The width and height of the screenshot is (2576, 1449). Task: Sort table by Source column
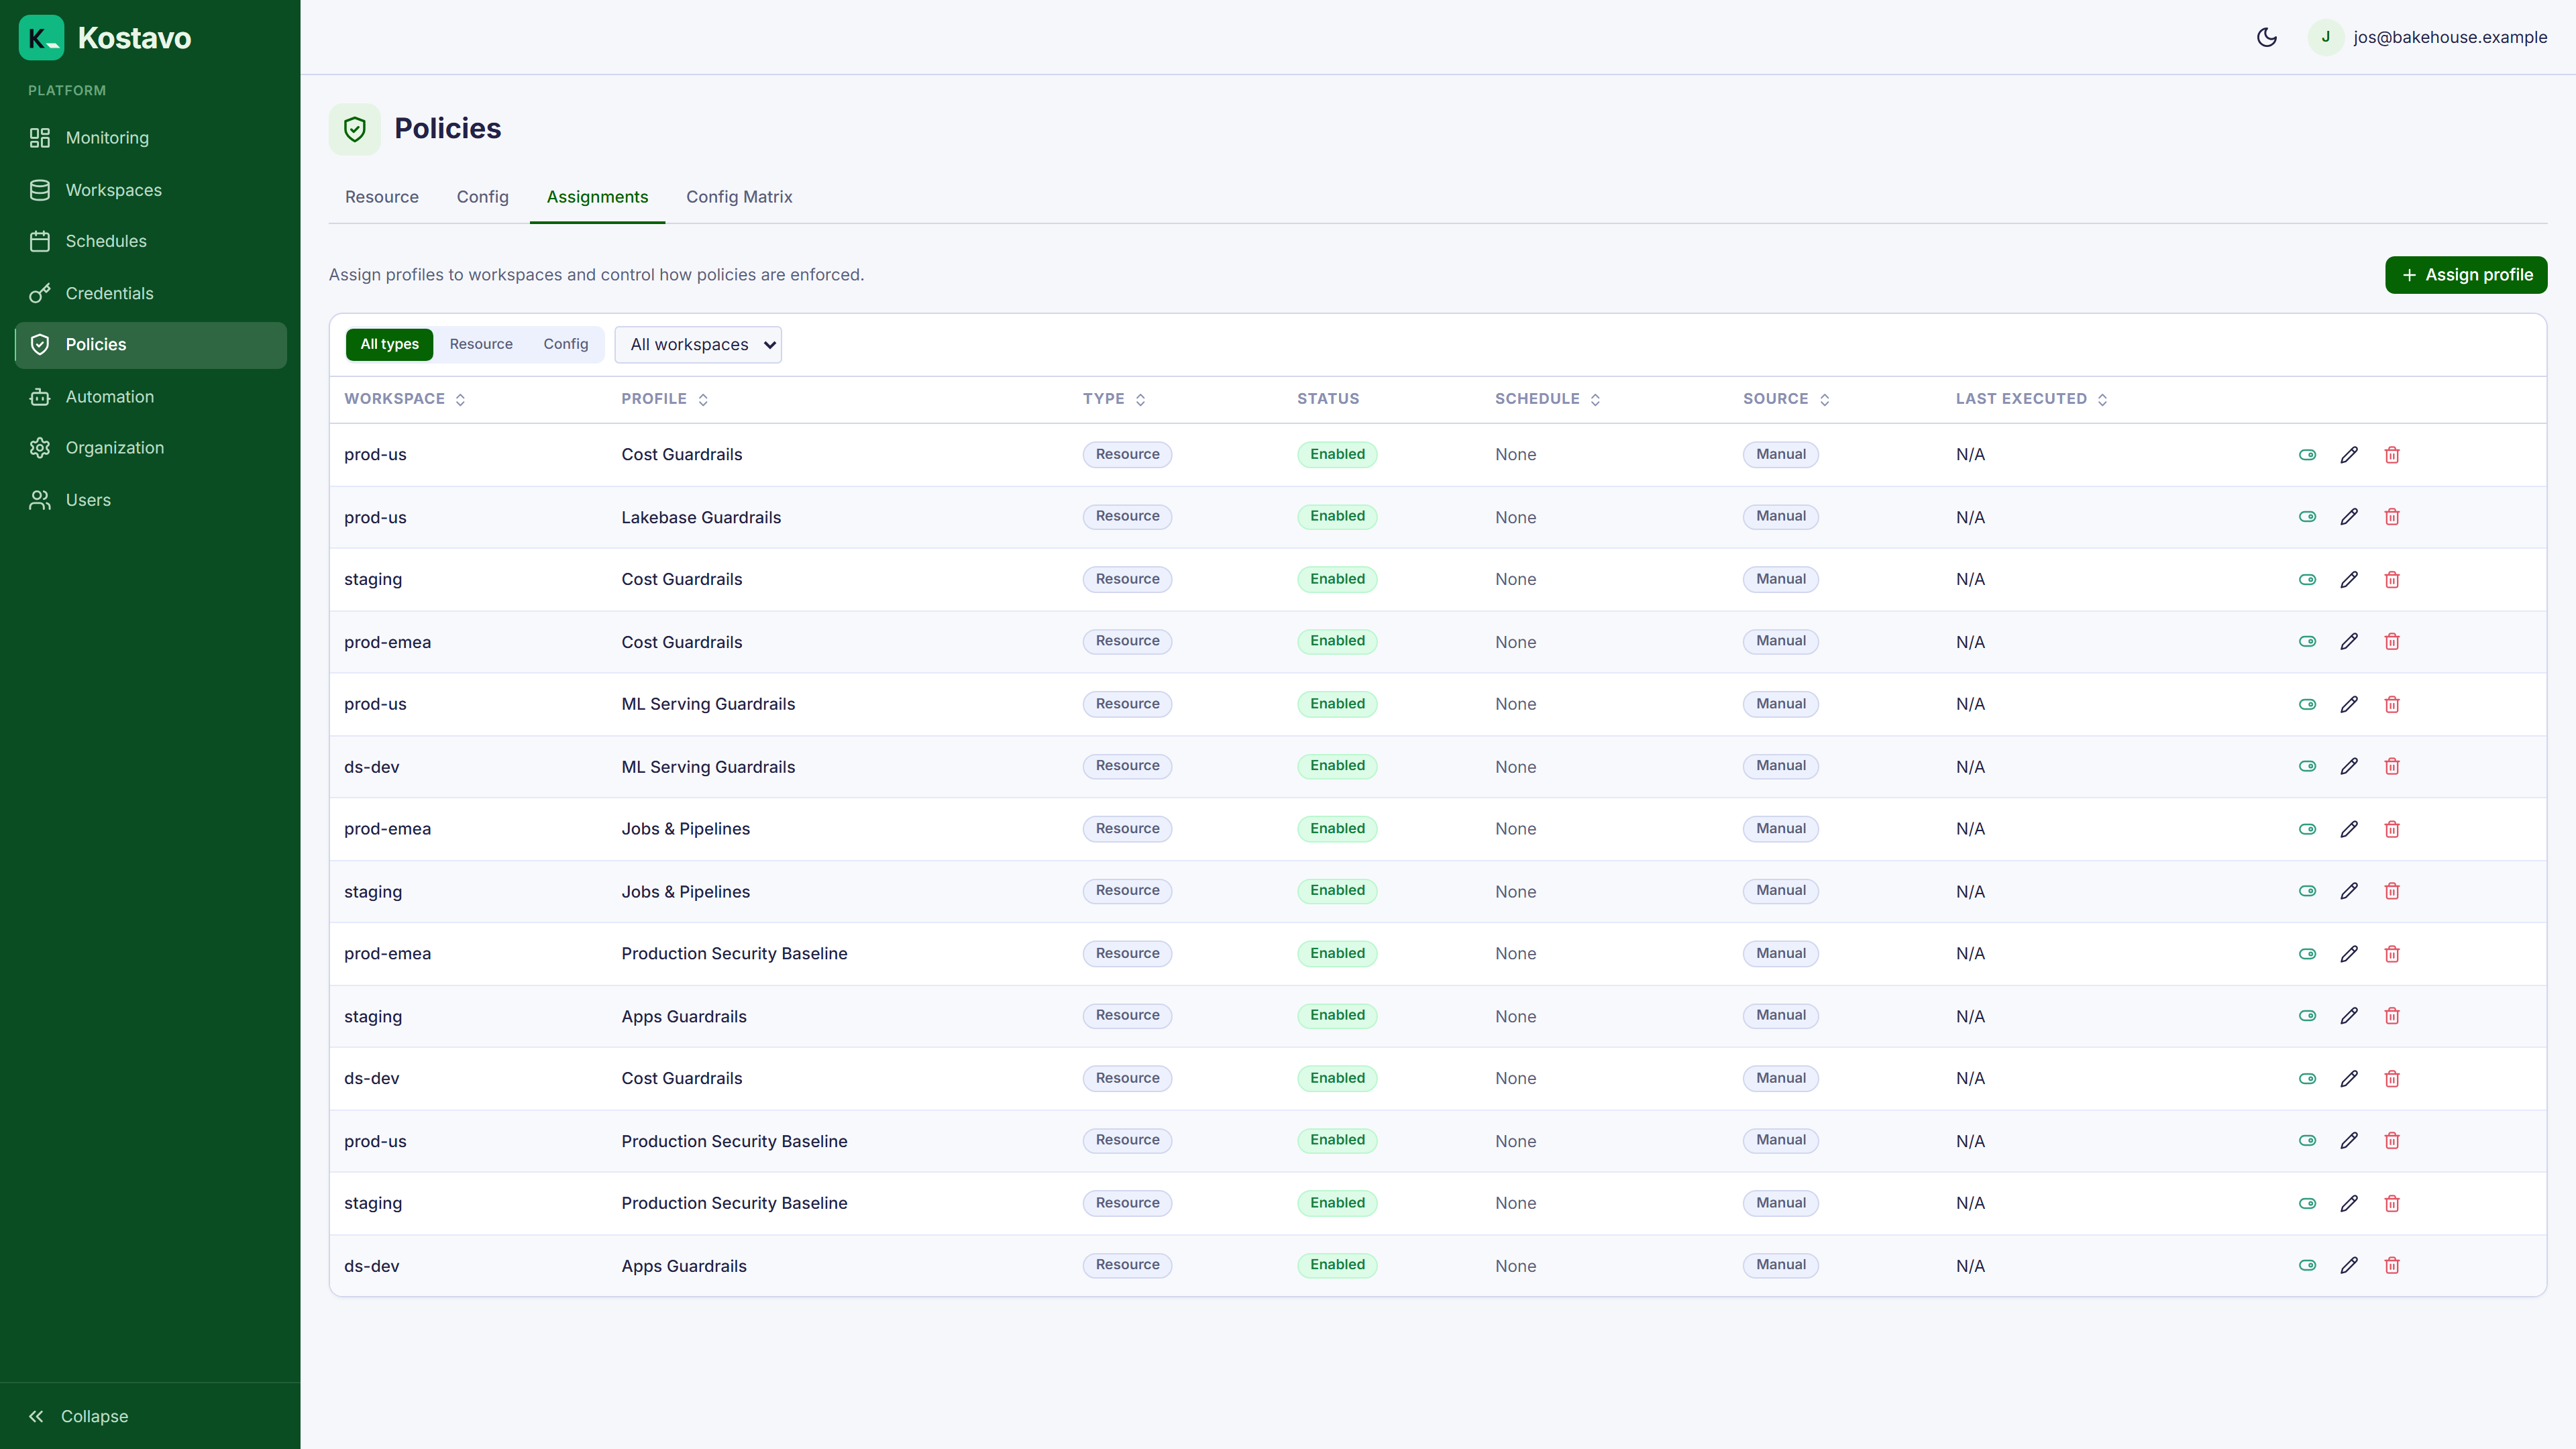tap(1786, 399)
